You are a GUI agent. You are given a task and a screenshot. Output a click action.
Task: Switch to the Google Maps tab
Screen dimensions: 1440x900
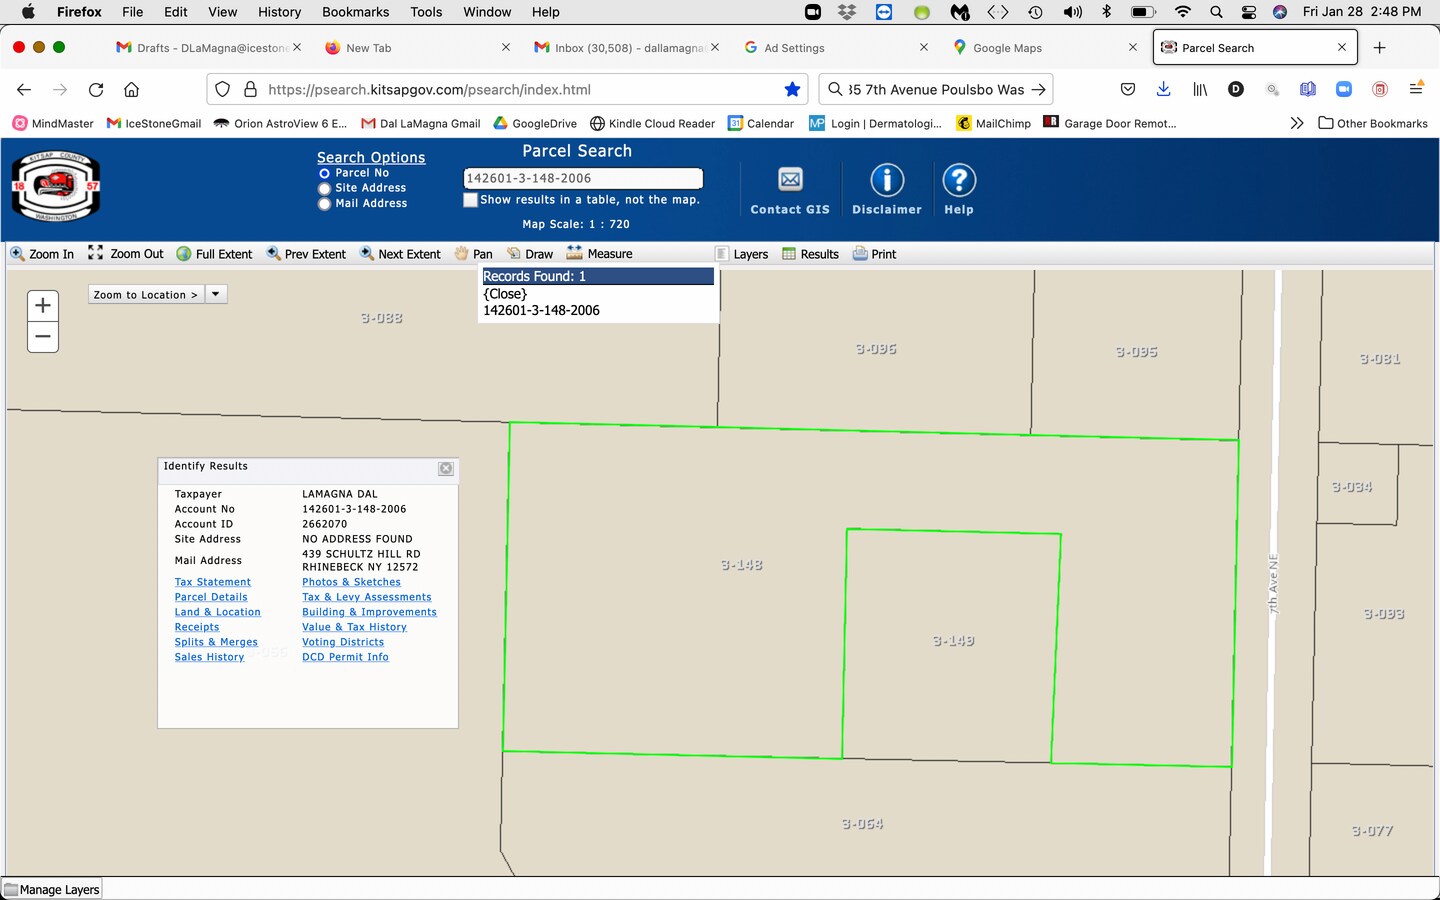(x=1007, y=48)
